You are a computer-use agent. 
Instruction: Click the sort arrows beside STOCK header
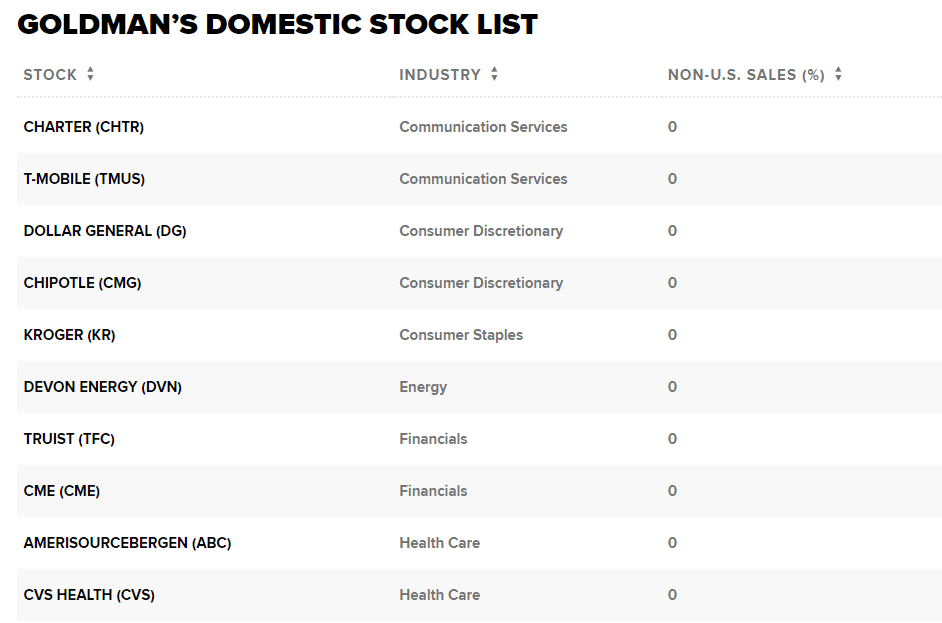pyautogui.click(x=90, y=74)
